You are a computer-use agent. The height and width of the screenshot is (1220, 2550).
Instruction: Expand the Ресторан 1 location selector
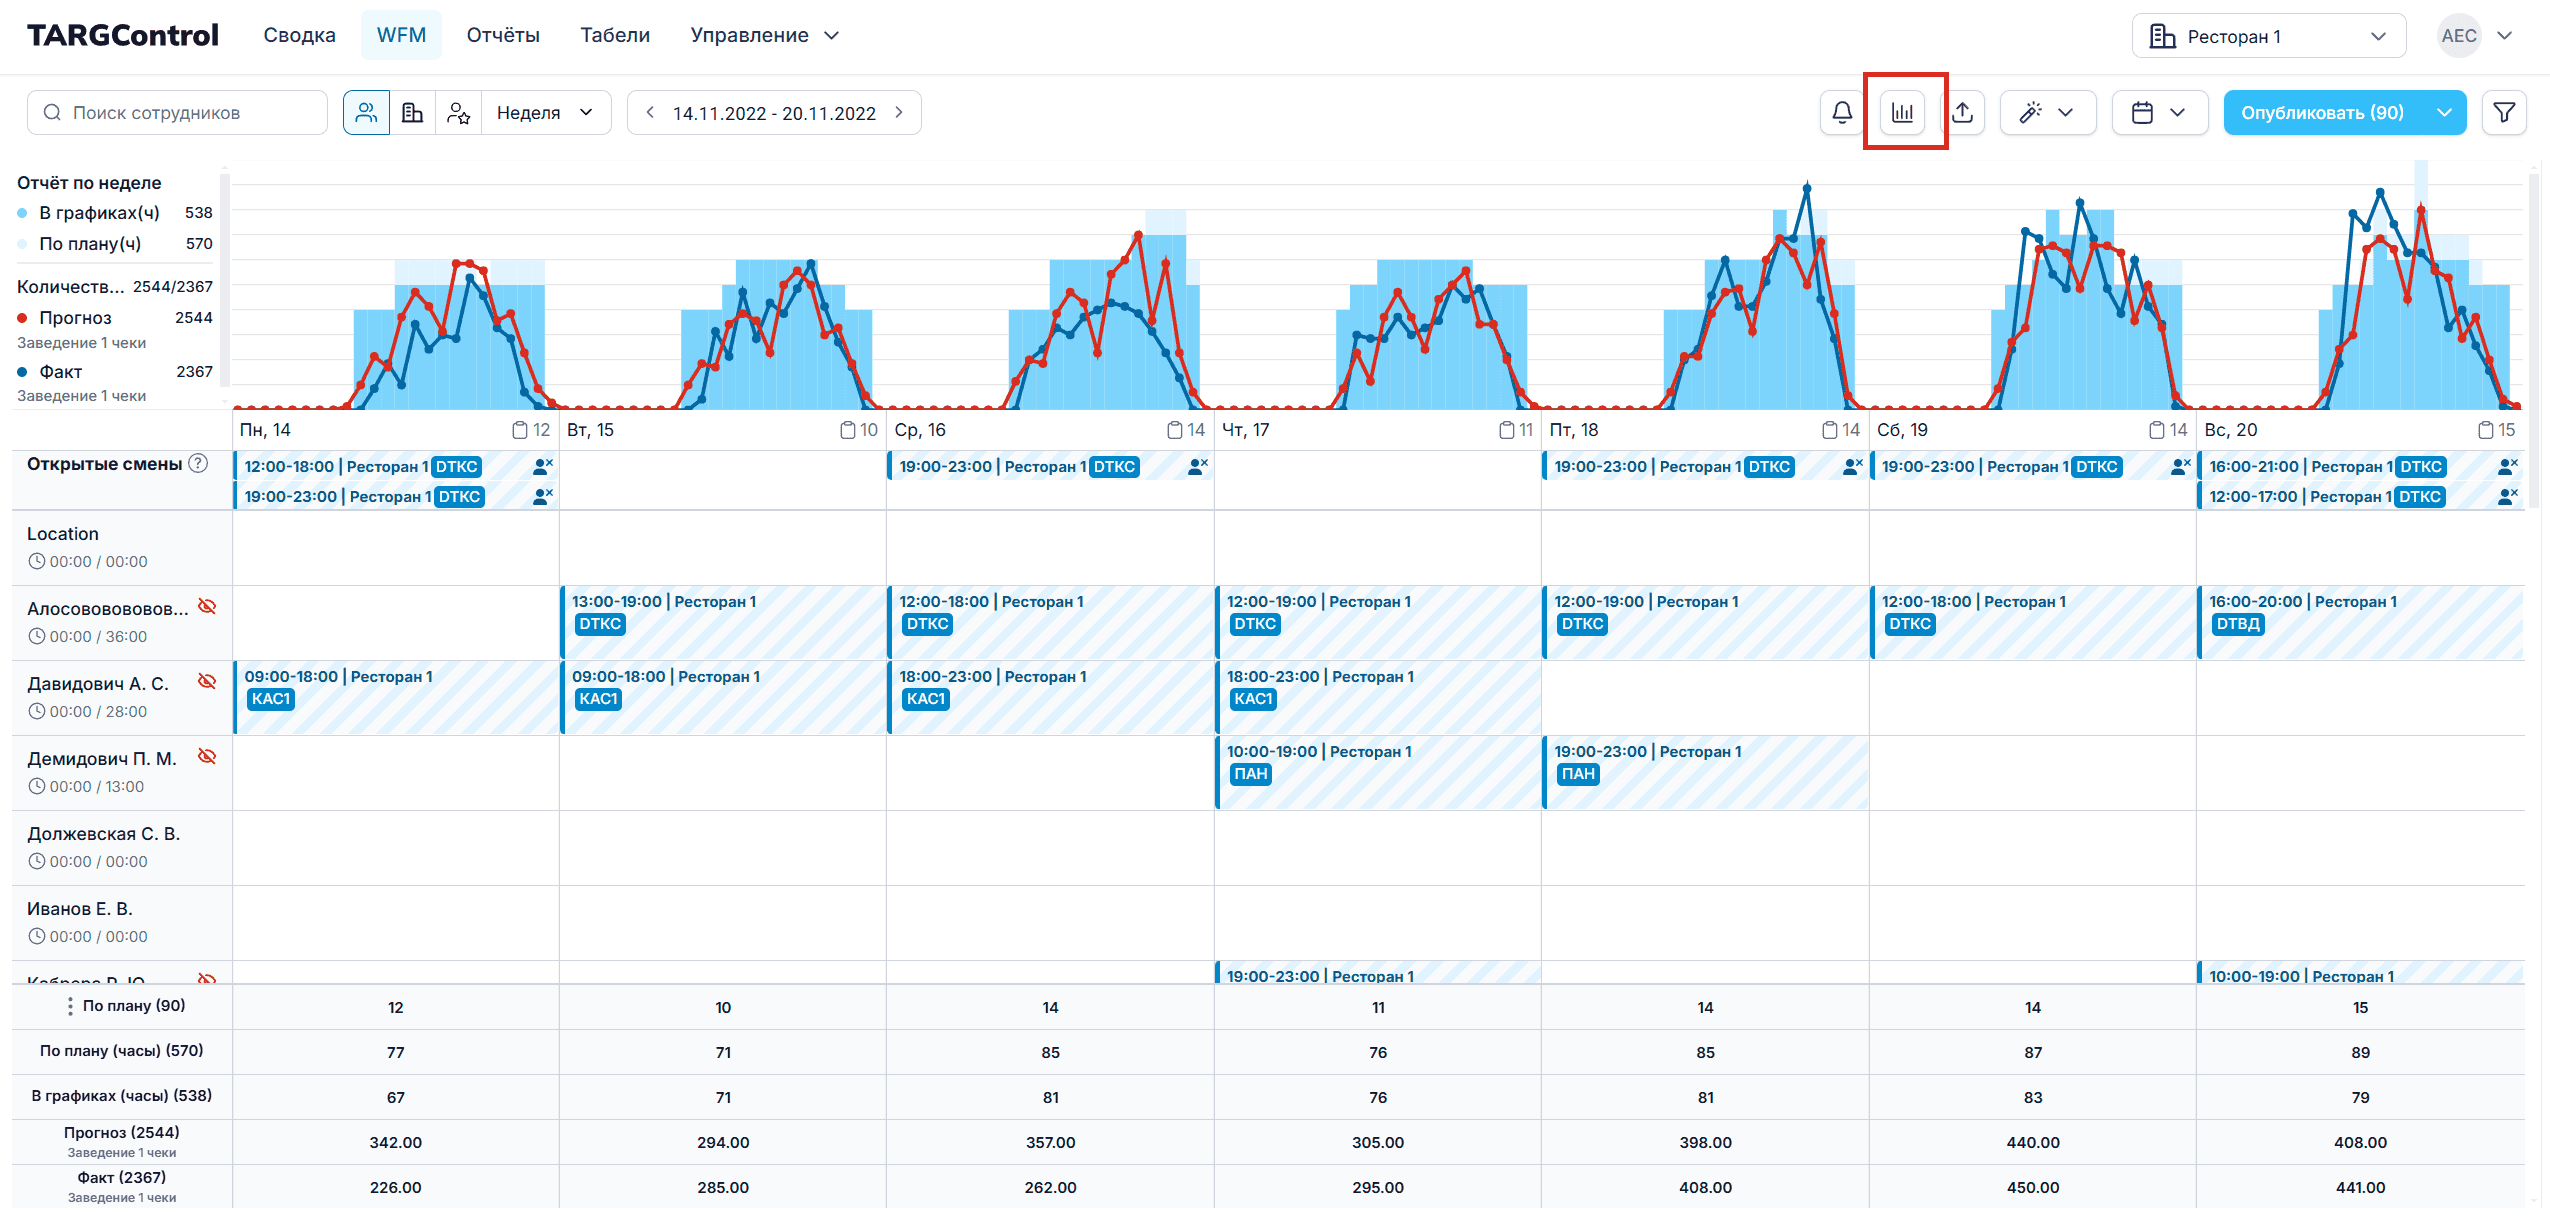pos(2266,37)
